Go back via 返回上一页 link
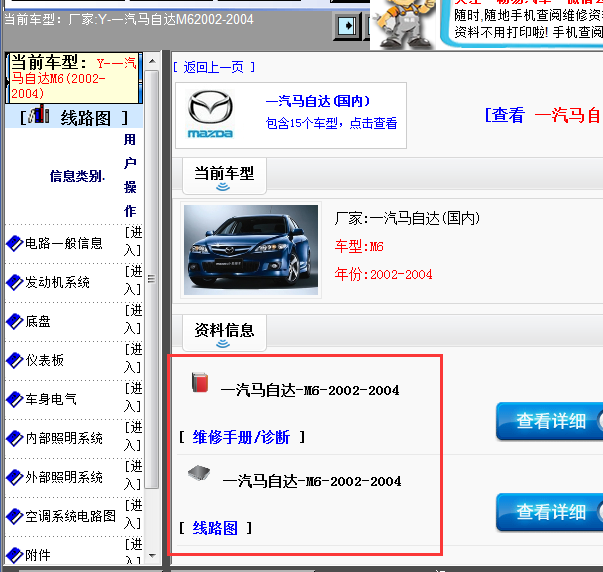 pos(214,67)
